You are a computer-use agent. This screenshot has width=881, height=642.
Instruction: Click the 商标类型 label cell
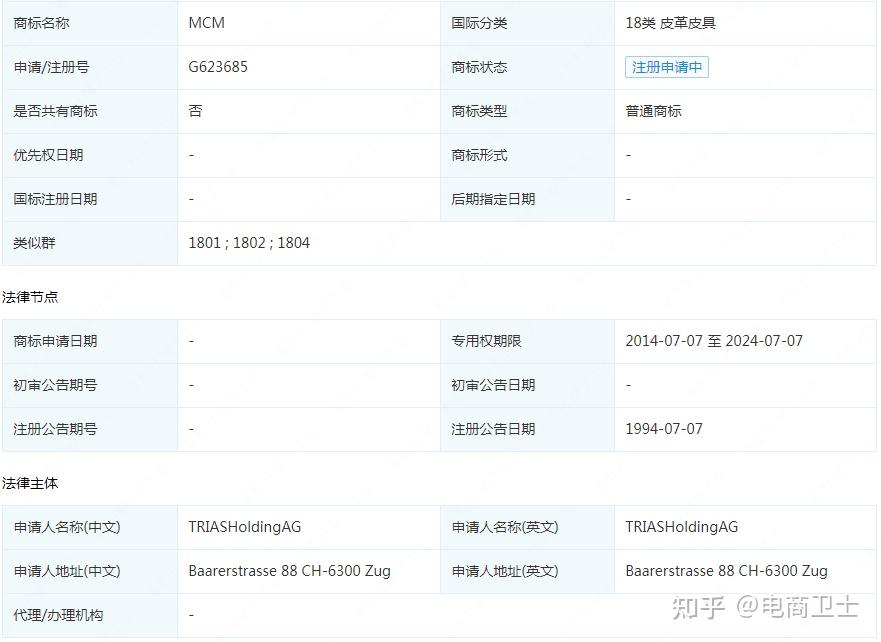(527, 111)
